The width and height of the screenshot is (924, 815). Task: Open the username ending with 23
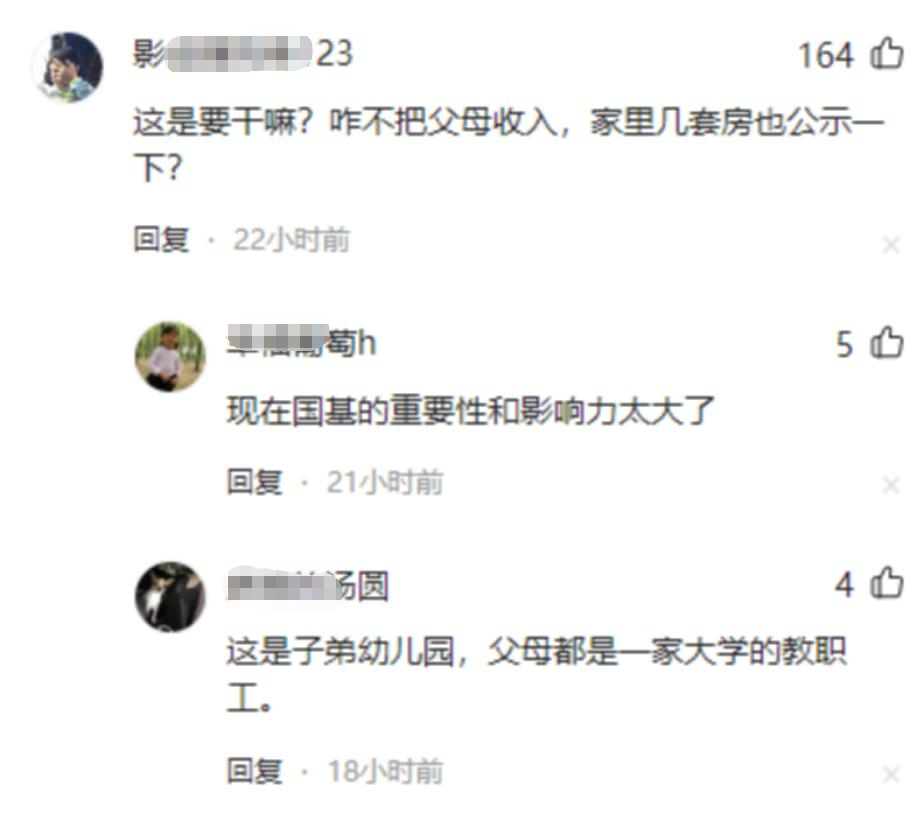(243, 54)
